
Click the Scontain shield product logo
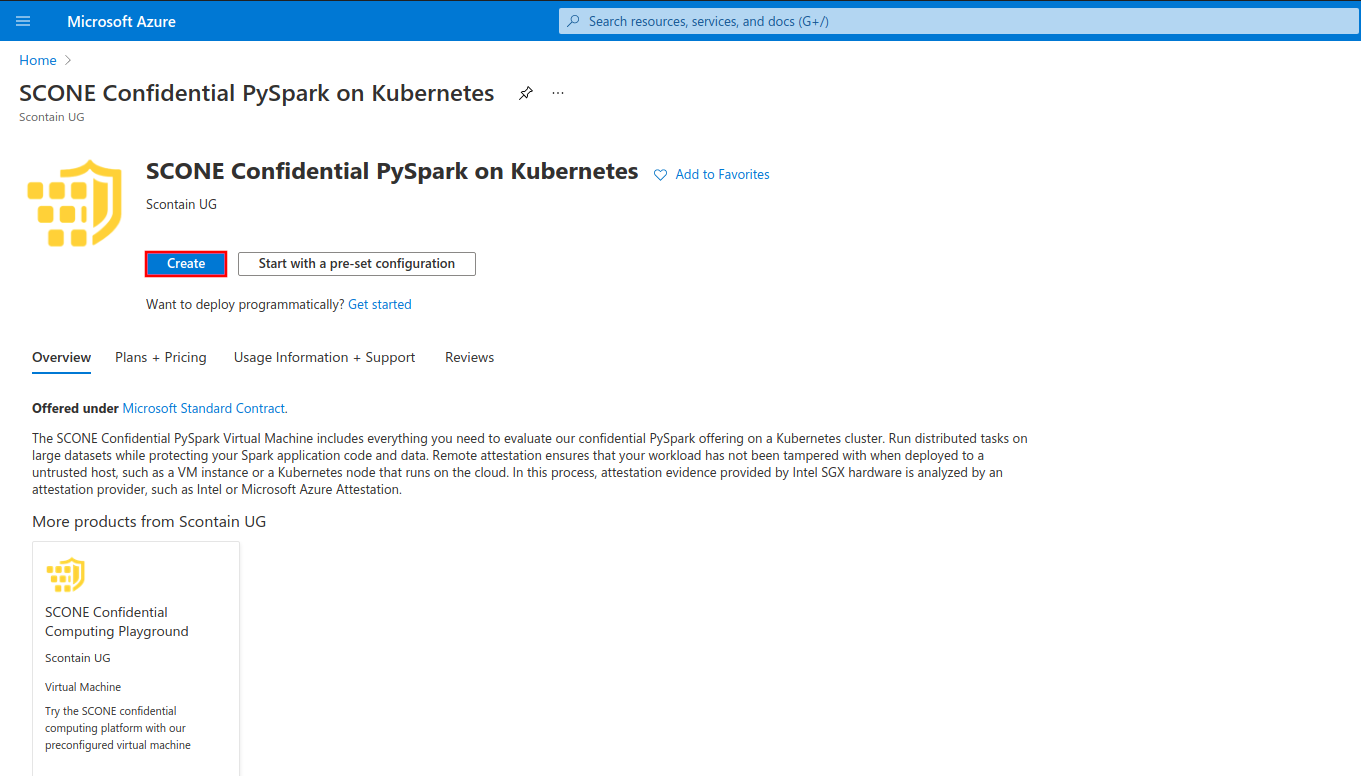tap(75, 203)
